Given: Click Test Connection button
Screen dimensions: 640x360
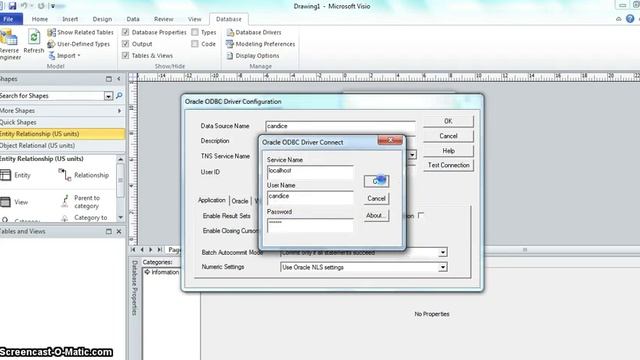Looking at the screenshot, I should 448,165.
